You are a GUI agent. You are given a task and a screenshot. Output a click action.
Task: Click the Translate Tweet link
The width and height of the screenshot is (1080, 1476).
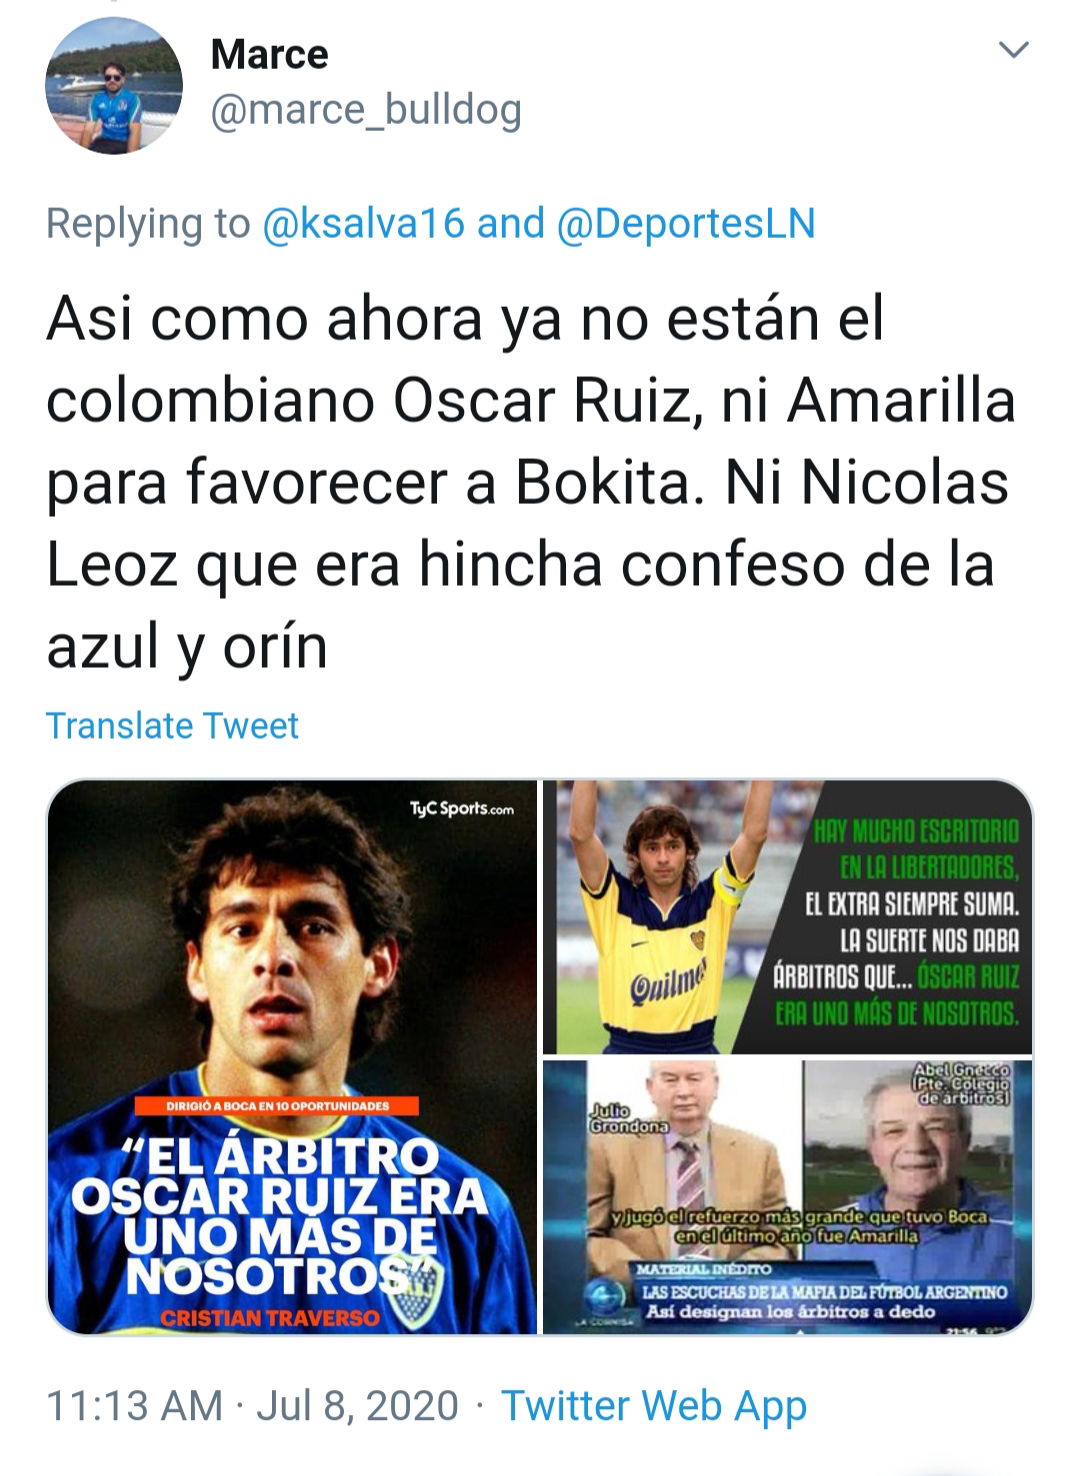172,725
